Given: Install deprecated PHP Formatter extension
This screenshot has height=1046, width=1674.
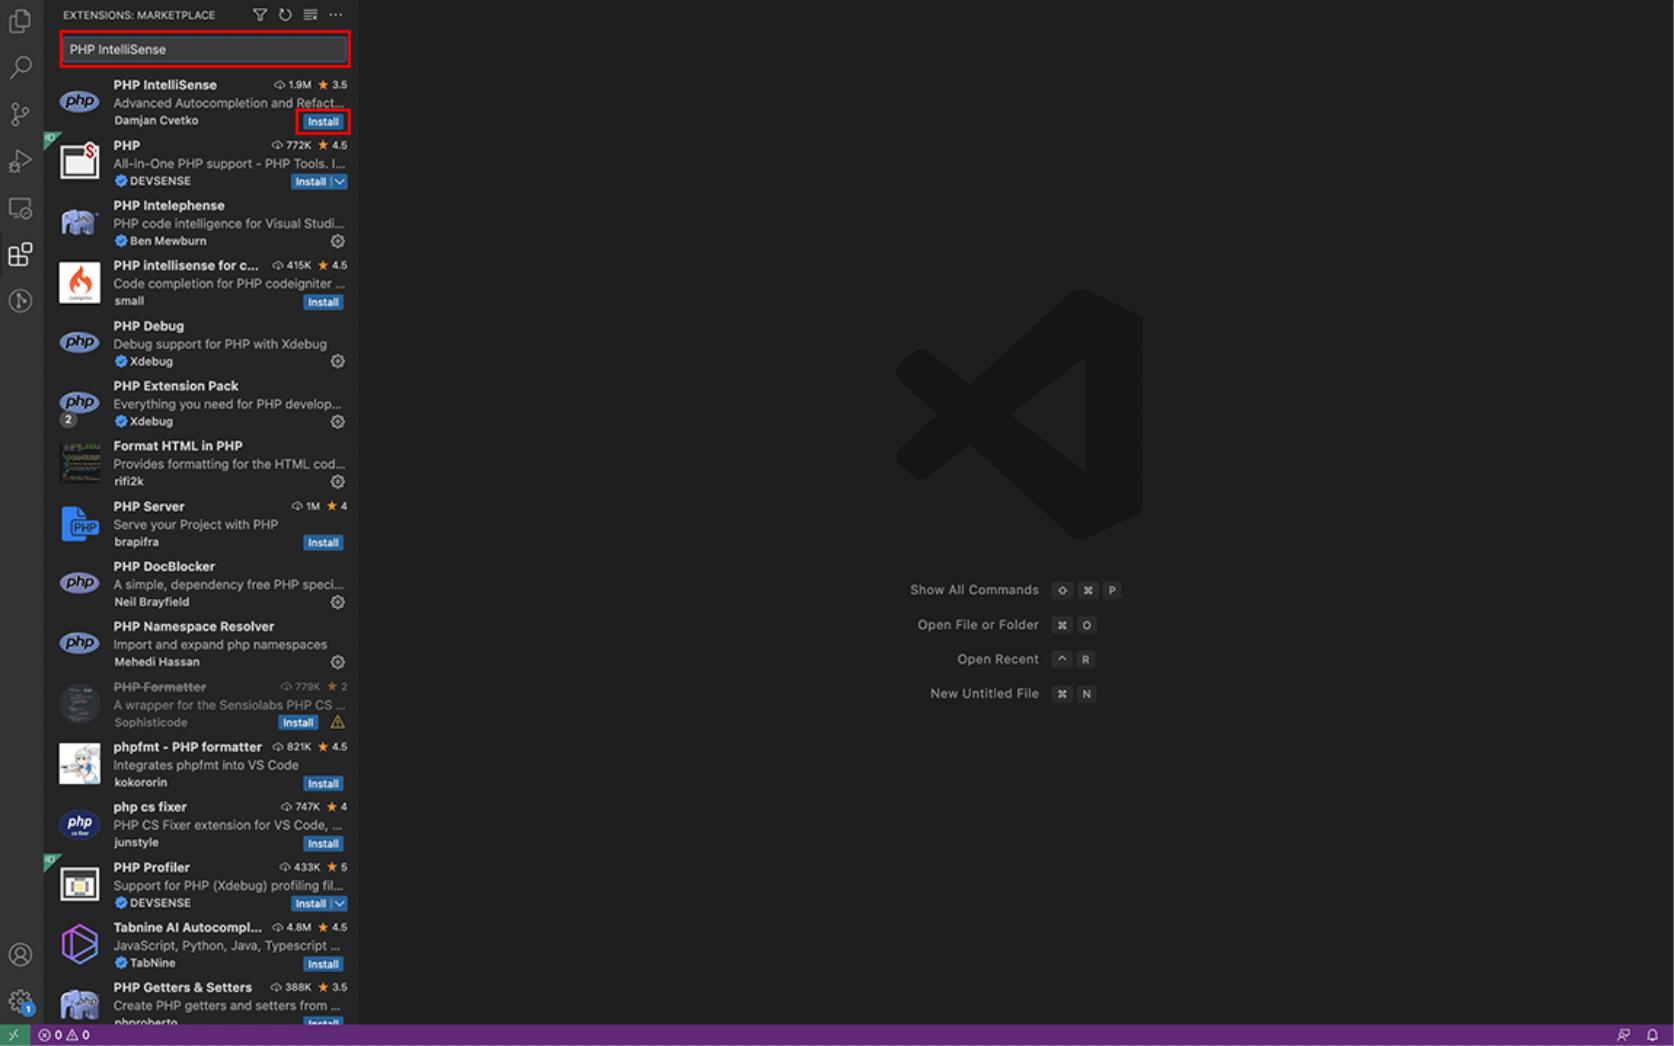Looking at the screenshot, I should [x=298, y=723].
